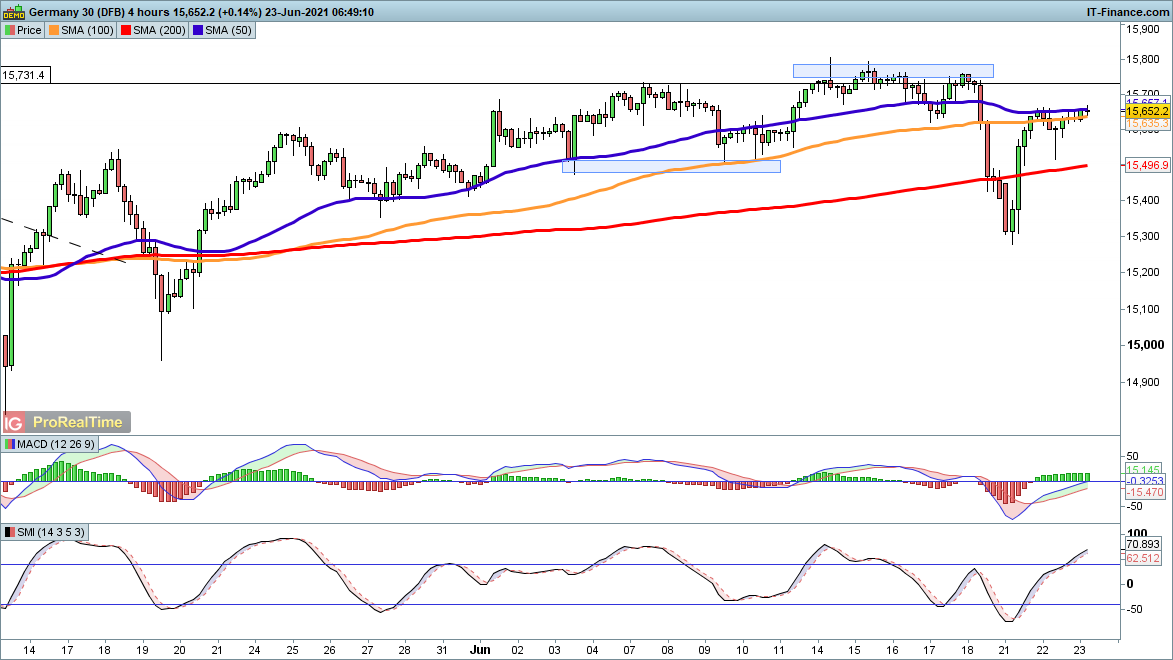
Task: Select the lower blue support rectangle
Action: tap(670, 166)
